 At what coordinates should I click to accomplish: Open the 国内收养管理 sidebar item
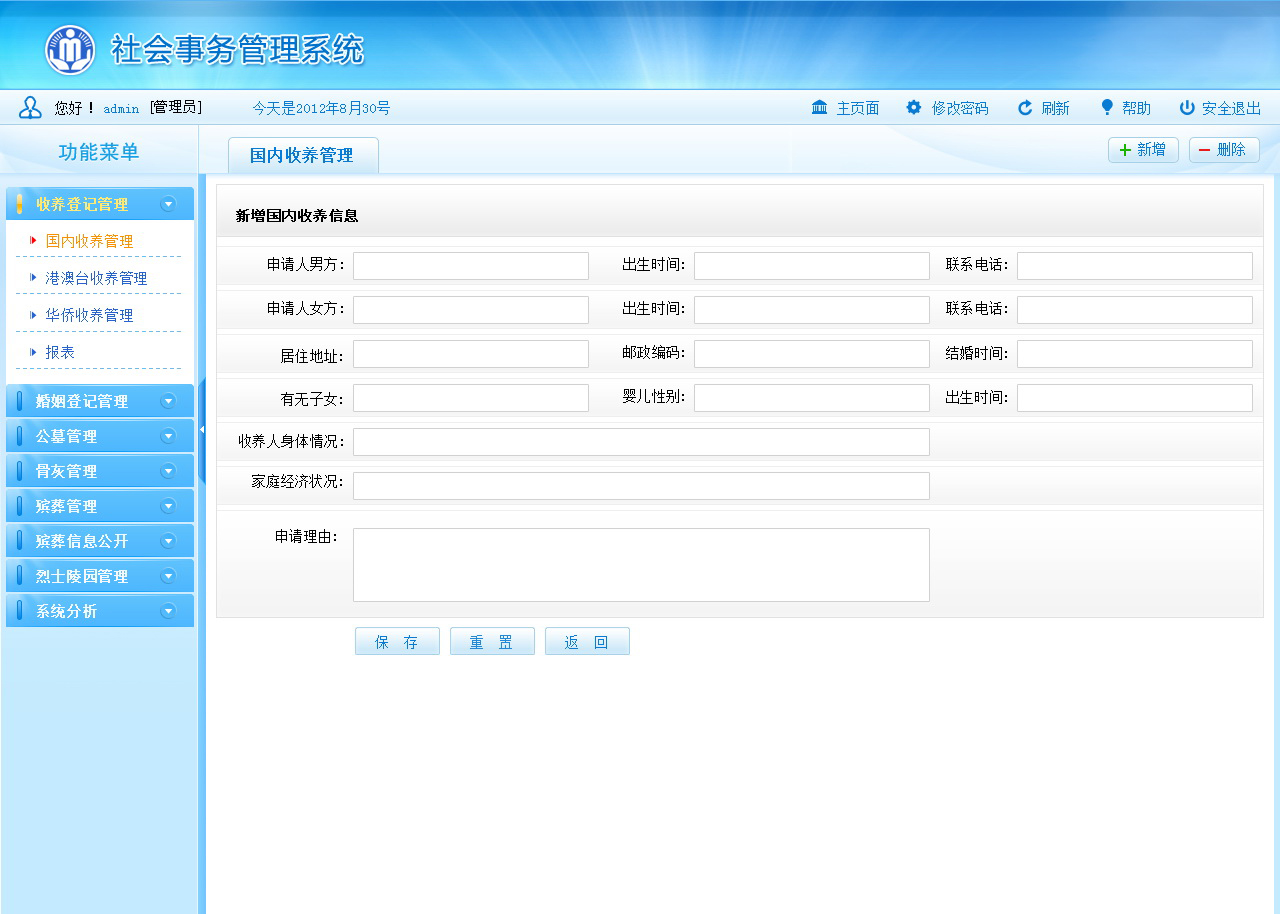coord(89,241)
